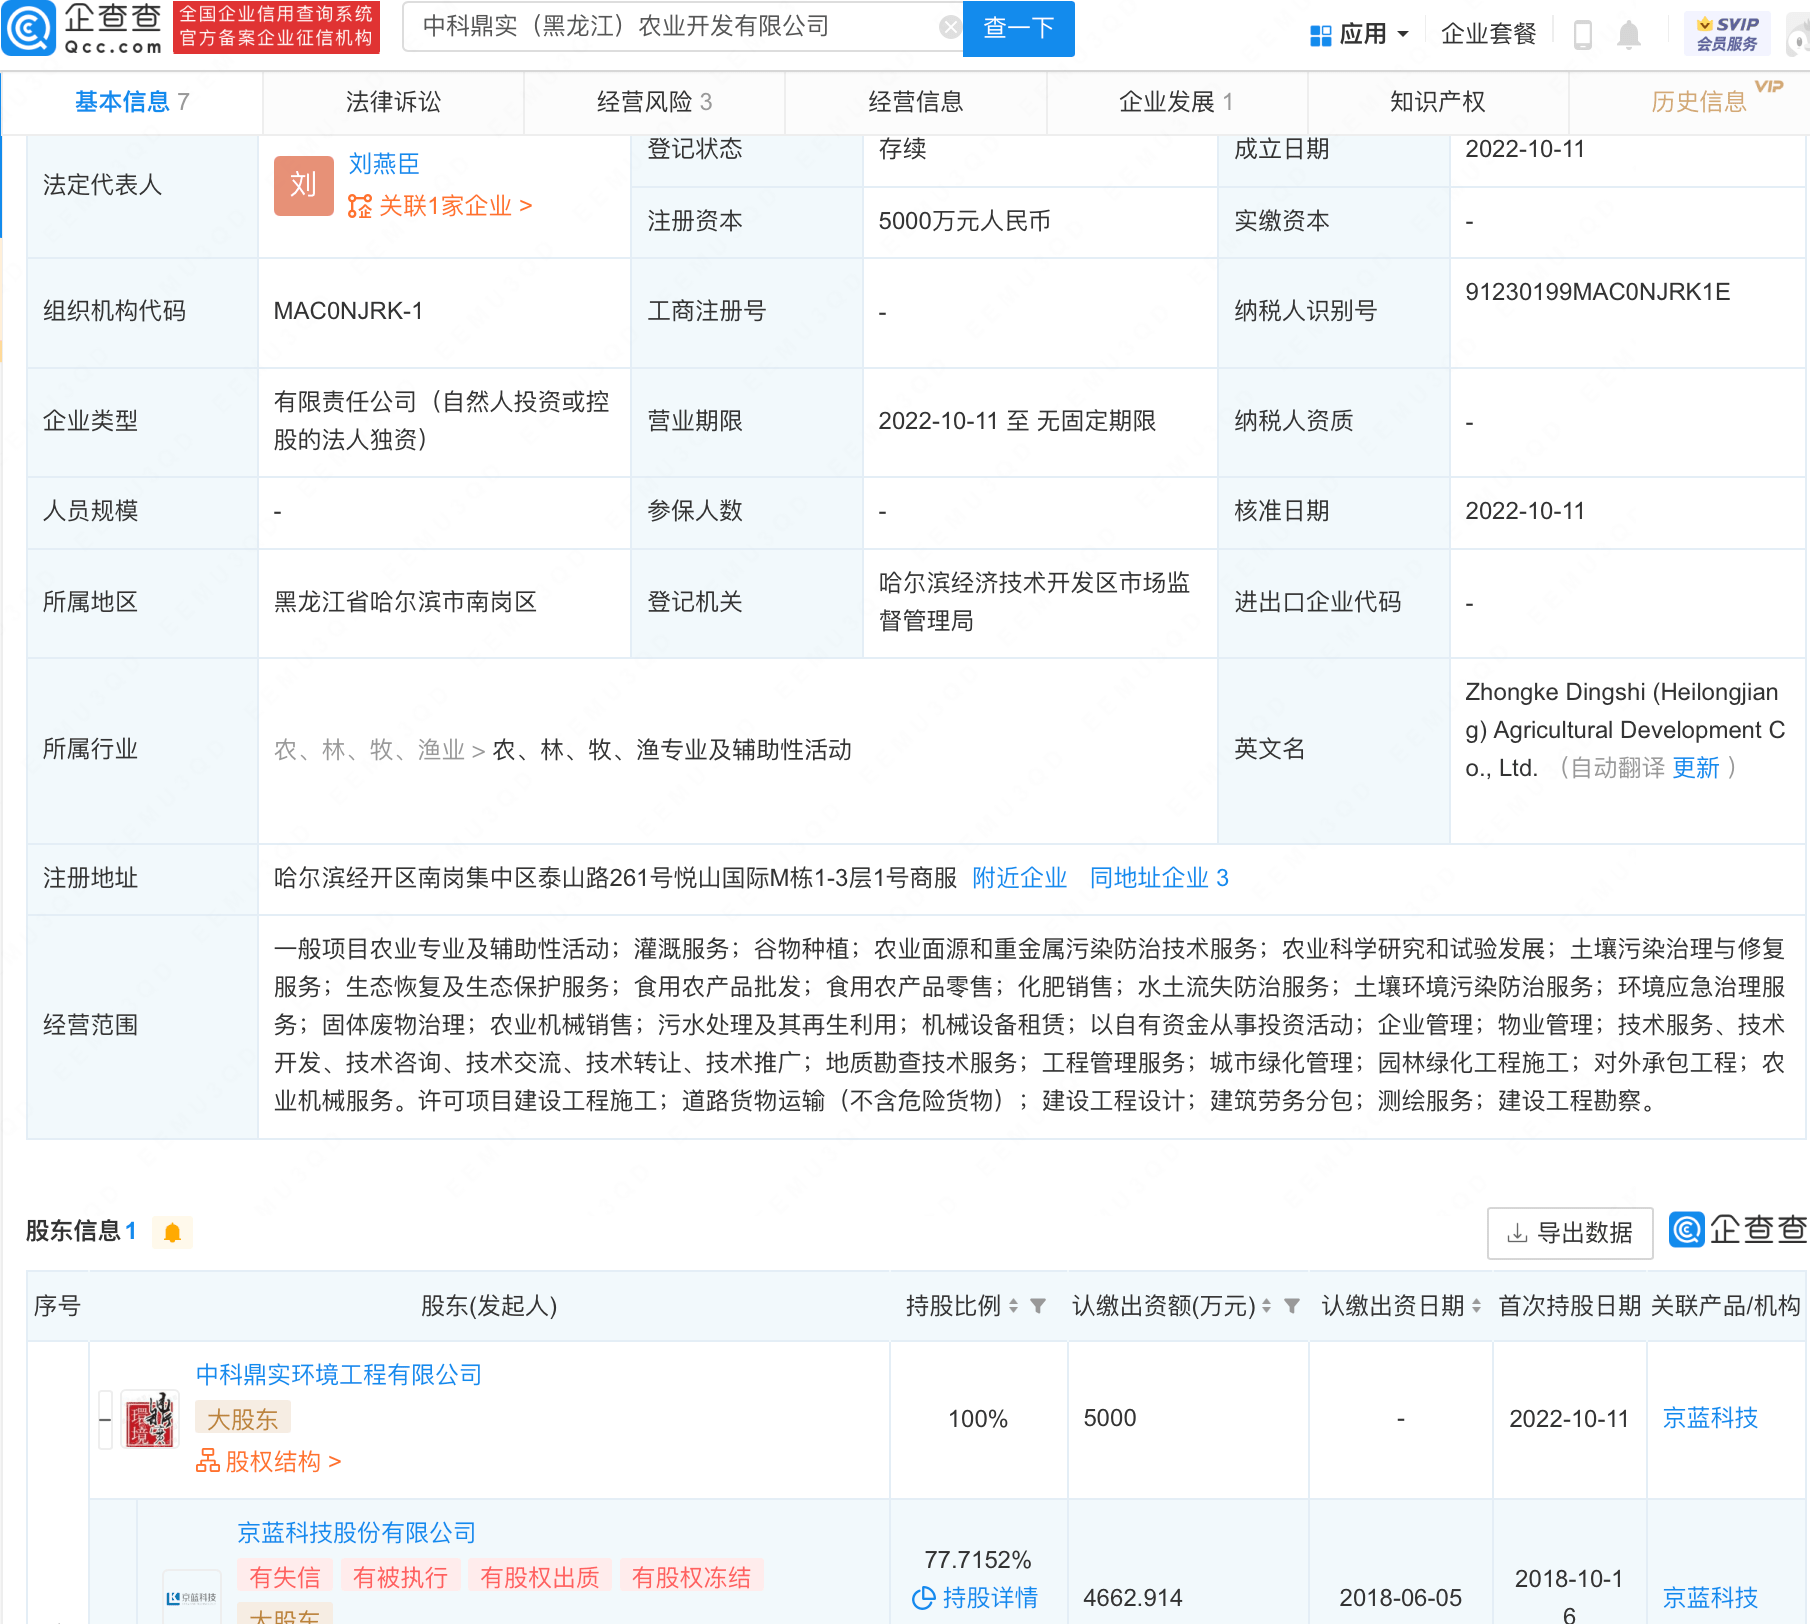The image size is (1810, 1624).
Task: Open 股权结构 link under major shareholder
Action: (268, 1462)
